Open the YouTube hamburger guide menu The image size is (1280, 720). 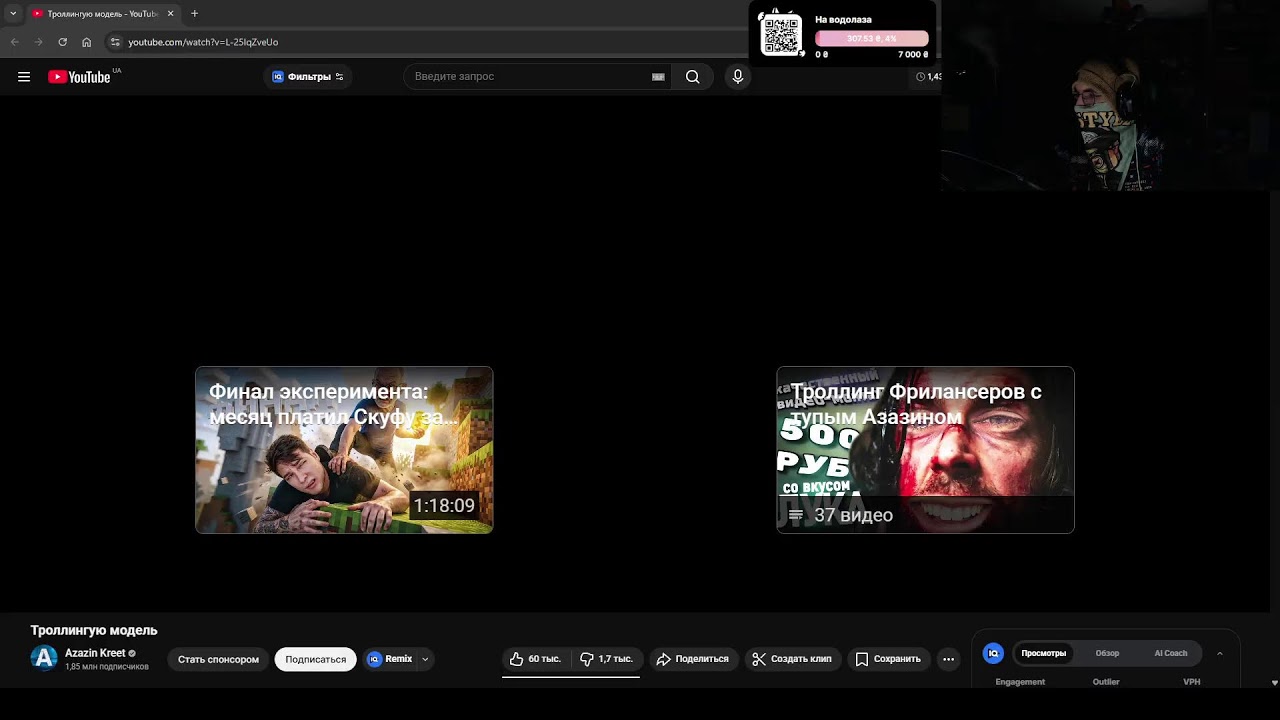(24, 77)
